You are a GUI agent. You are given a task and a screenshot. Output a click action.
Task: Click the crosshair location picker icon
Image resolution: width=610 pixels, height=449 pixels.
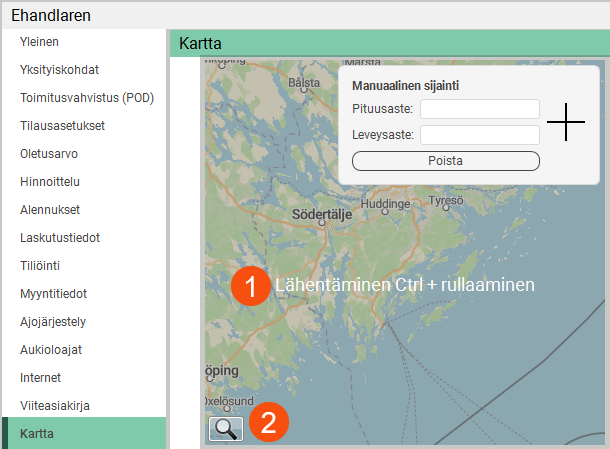pos(566,121)
